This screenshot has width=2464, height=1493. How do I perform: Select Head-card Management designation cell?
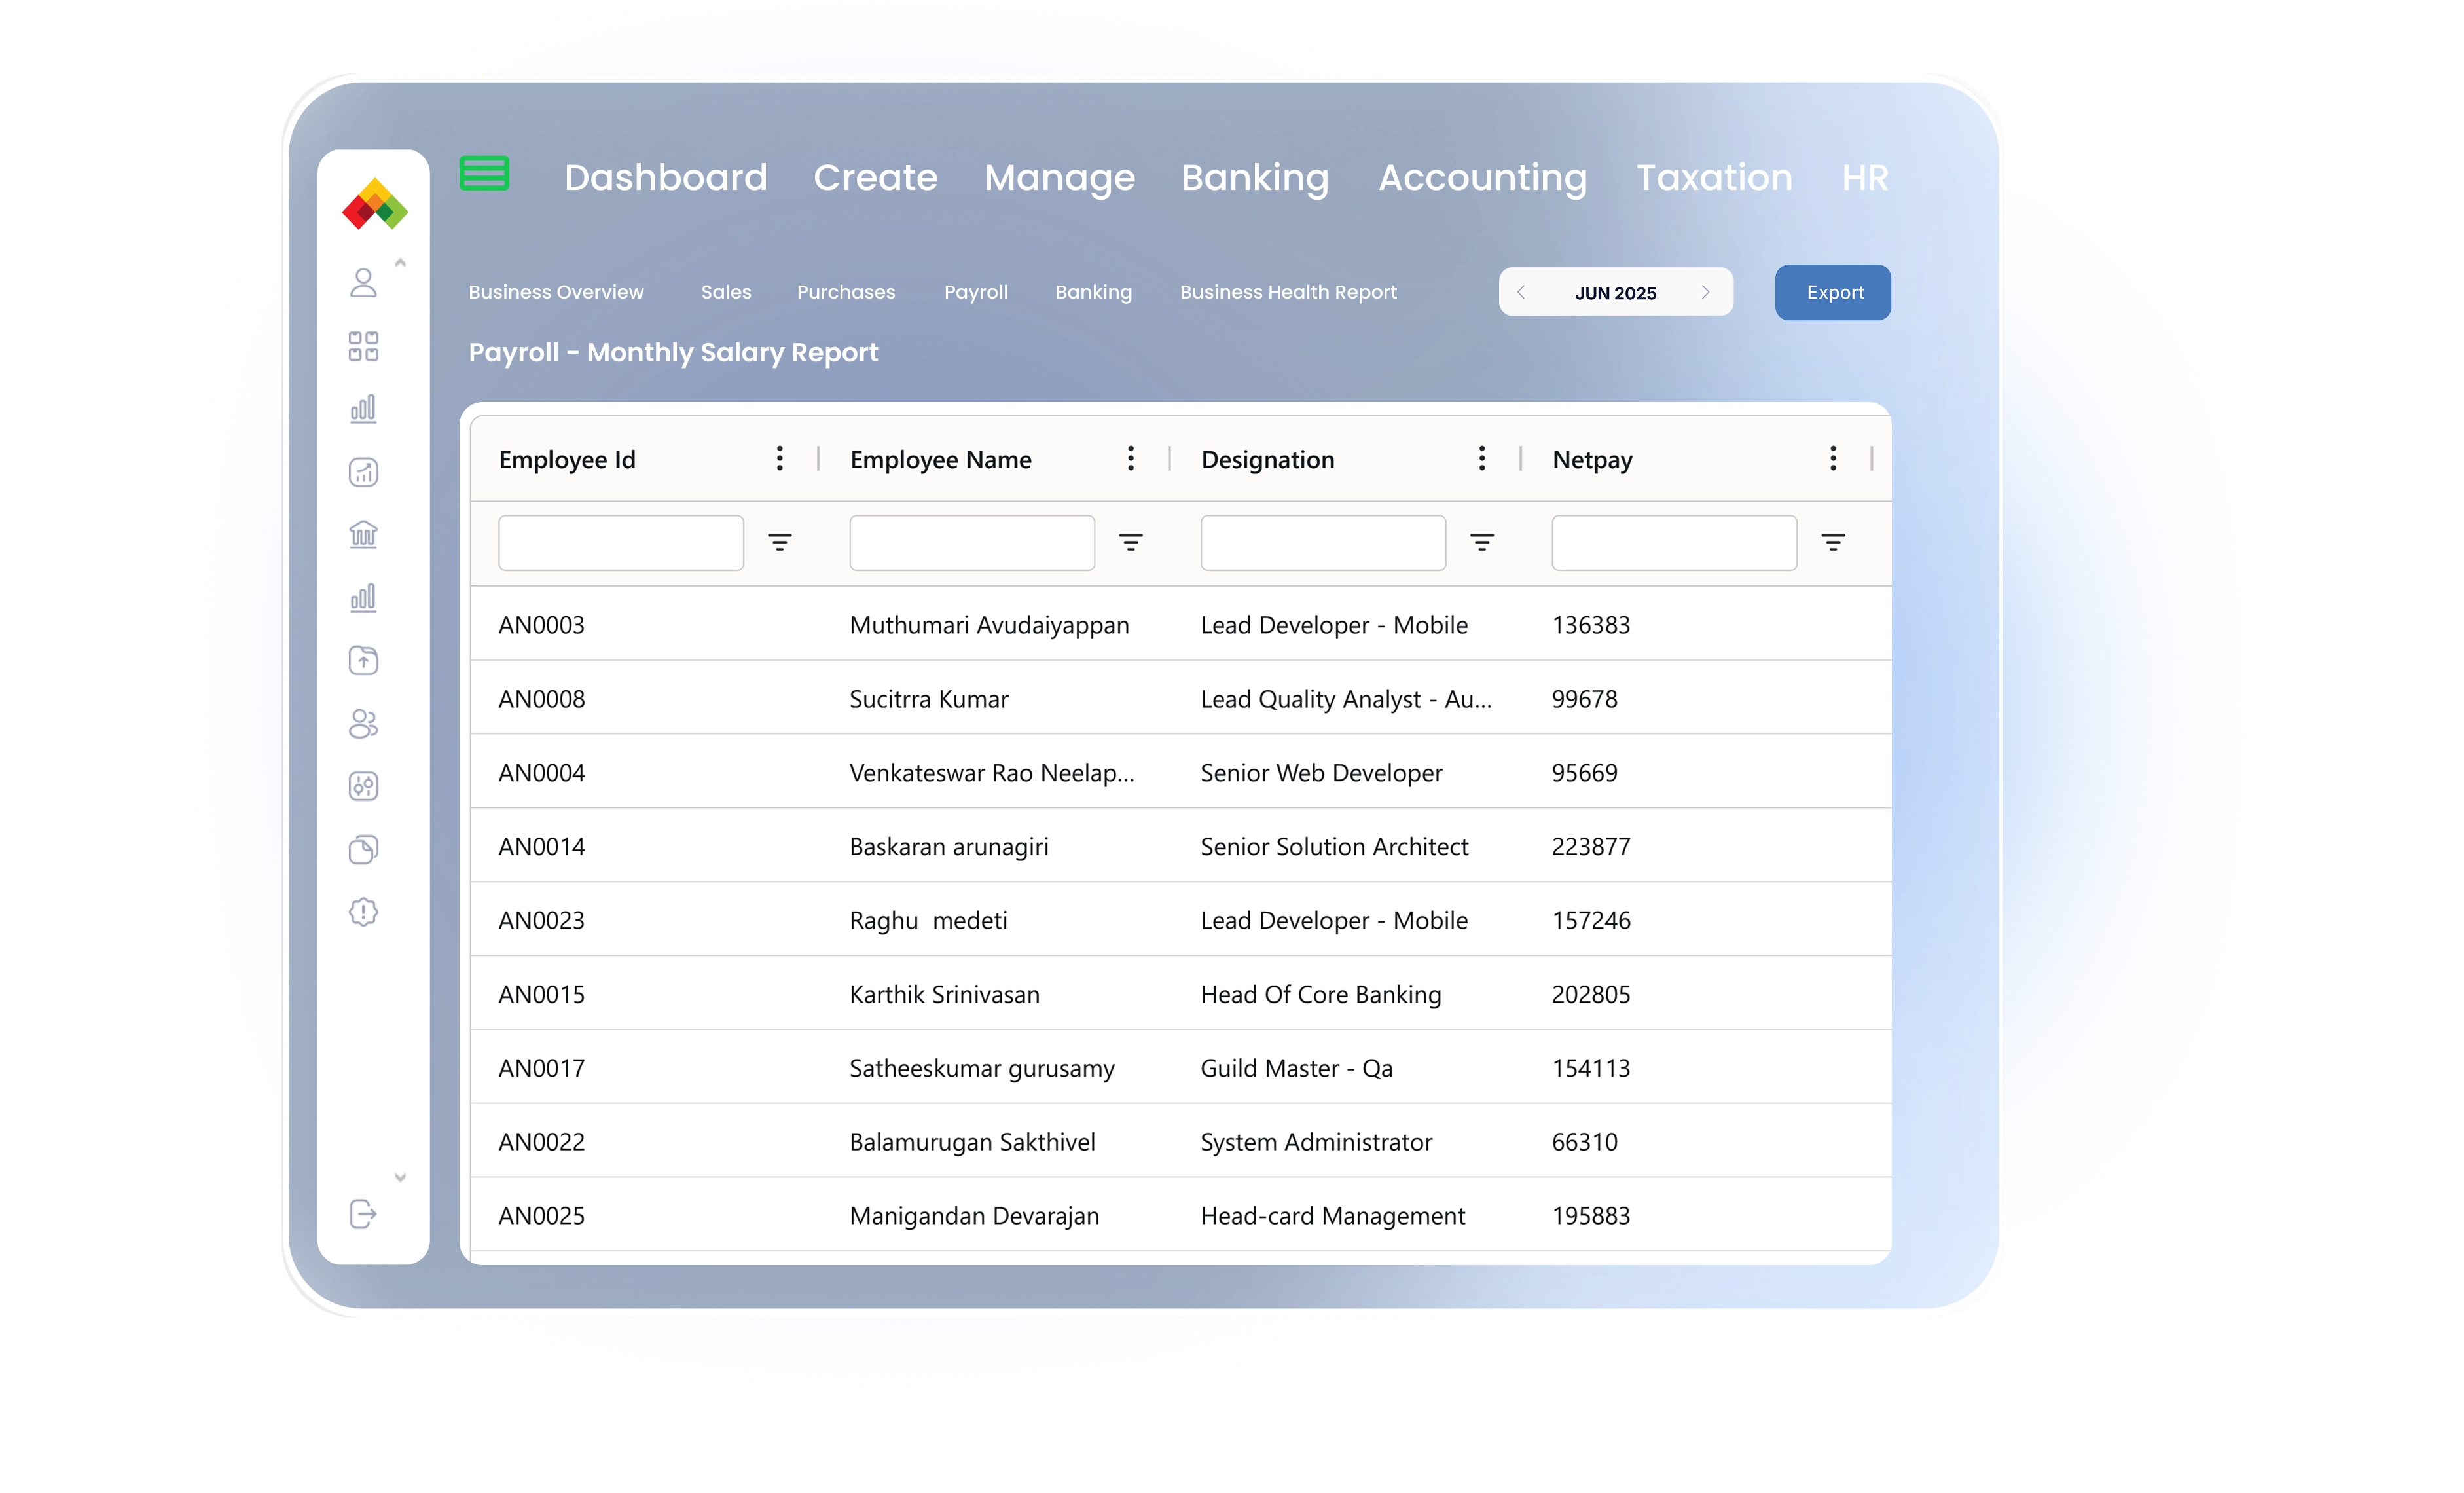(x=1333, y=1216)
